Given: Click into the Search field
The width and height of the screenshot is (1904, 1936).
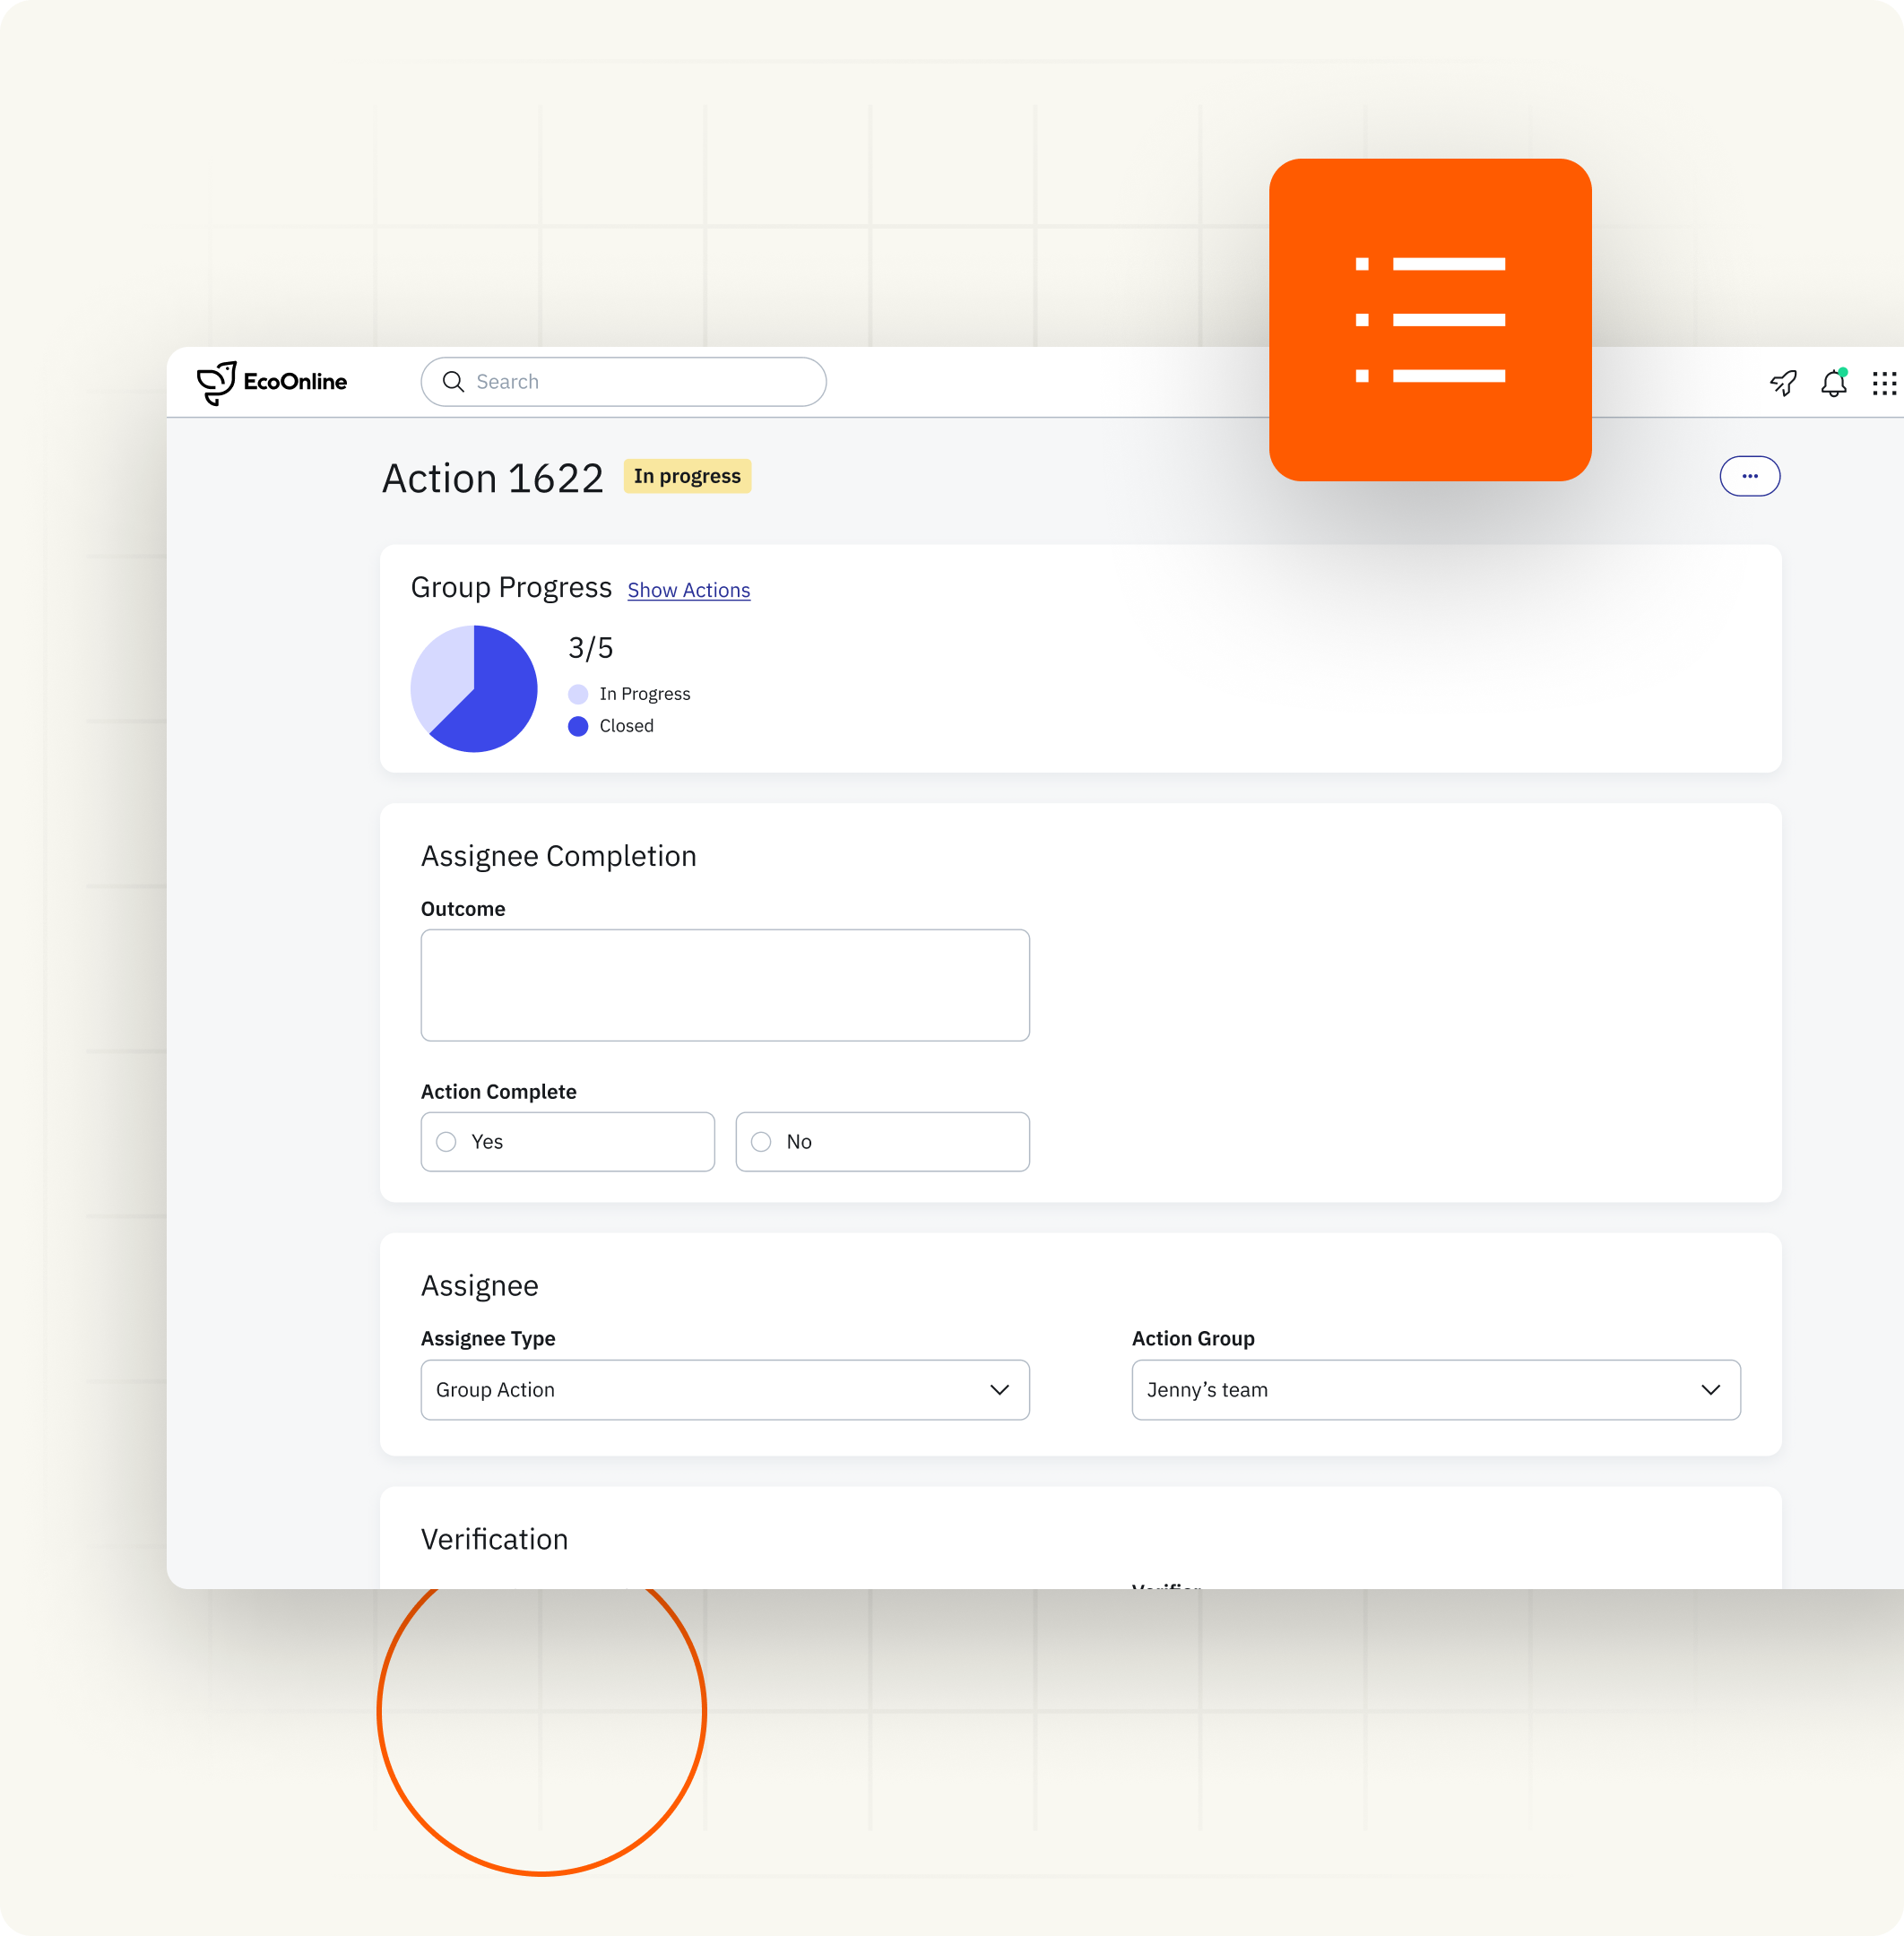Looking at the screenshot, I should pyautogui.click(x=640, y=382).
